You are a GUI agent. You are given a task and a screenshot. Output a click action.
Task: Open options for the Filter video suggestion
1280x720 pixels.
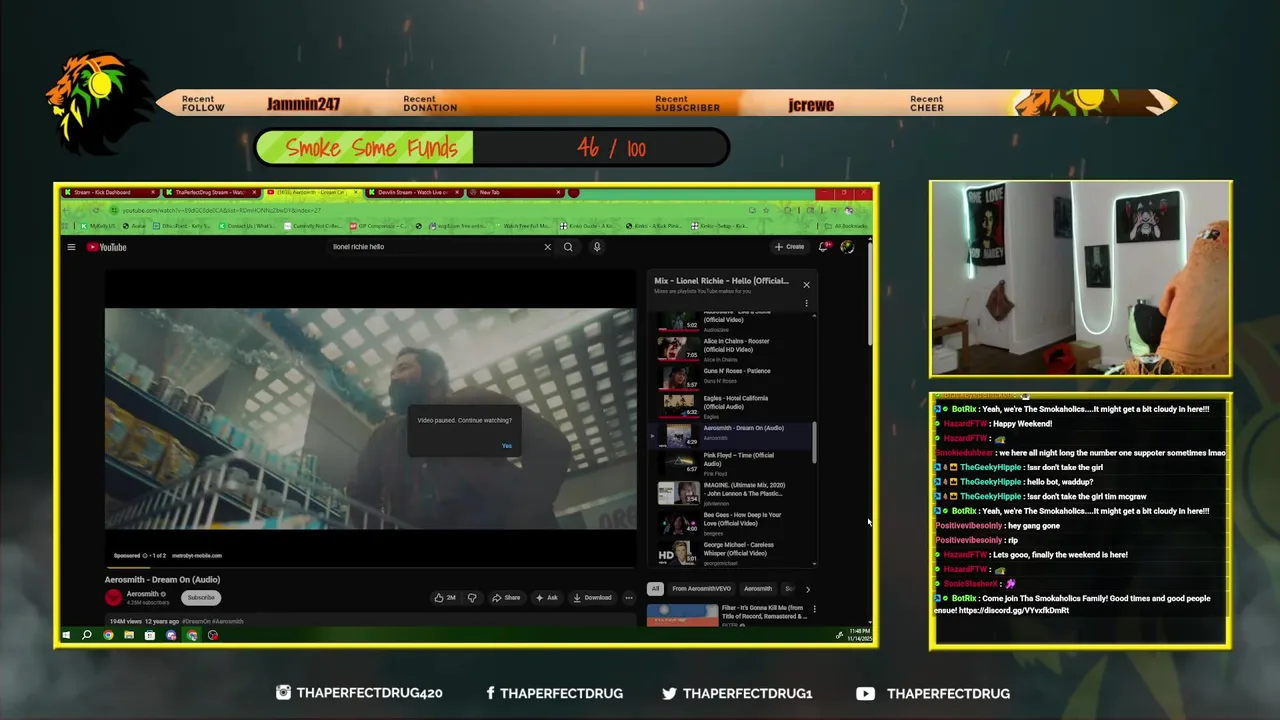point(814,608)
